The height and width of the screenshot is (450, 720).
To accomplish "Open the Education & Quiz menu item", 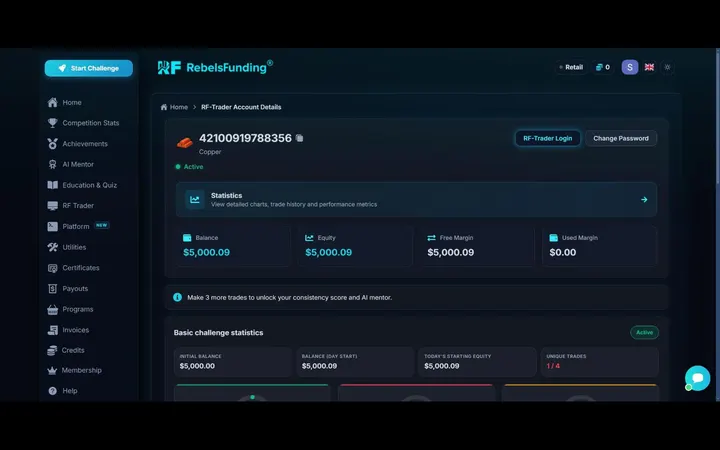I will [90, 185].
